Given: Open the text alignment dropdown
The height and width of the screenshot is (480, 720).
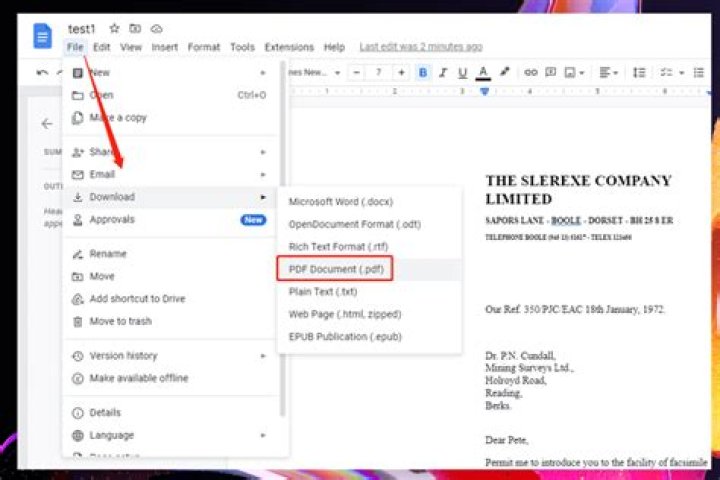Looking at the screenshot, I should pyautogui.click(x=608, y=73).
